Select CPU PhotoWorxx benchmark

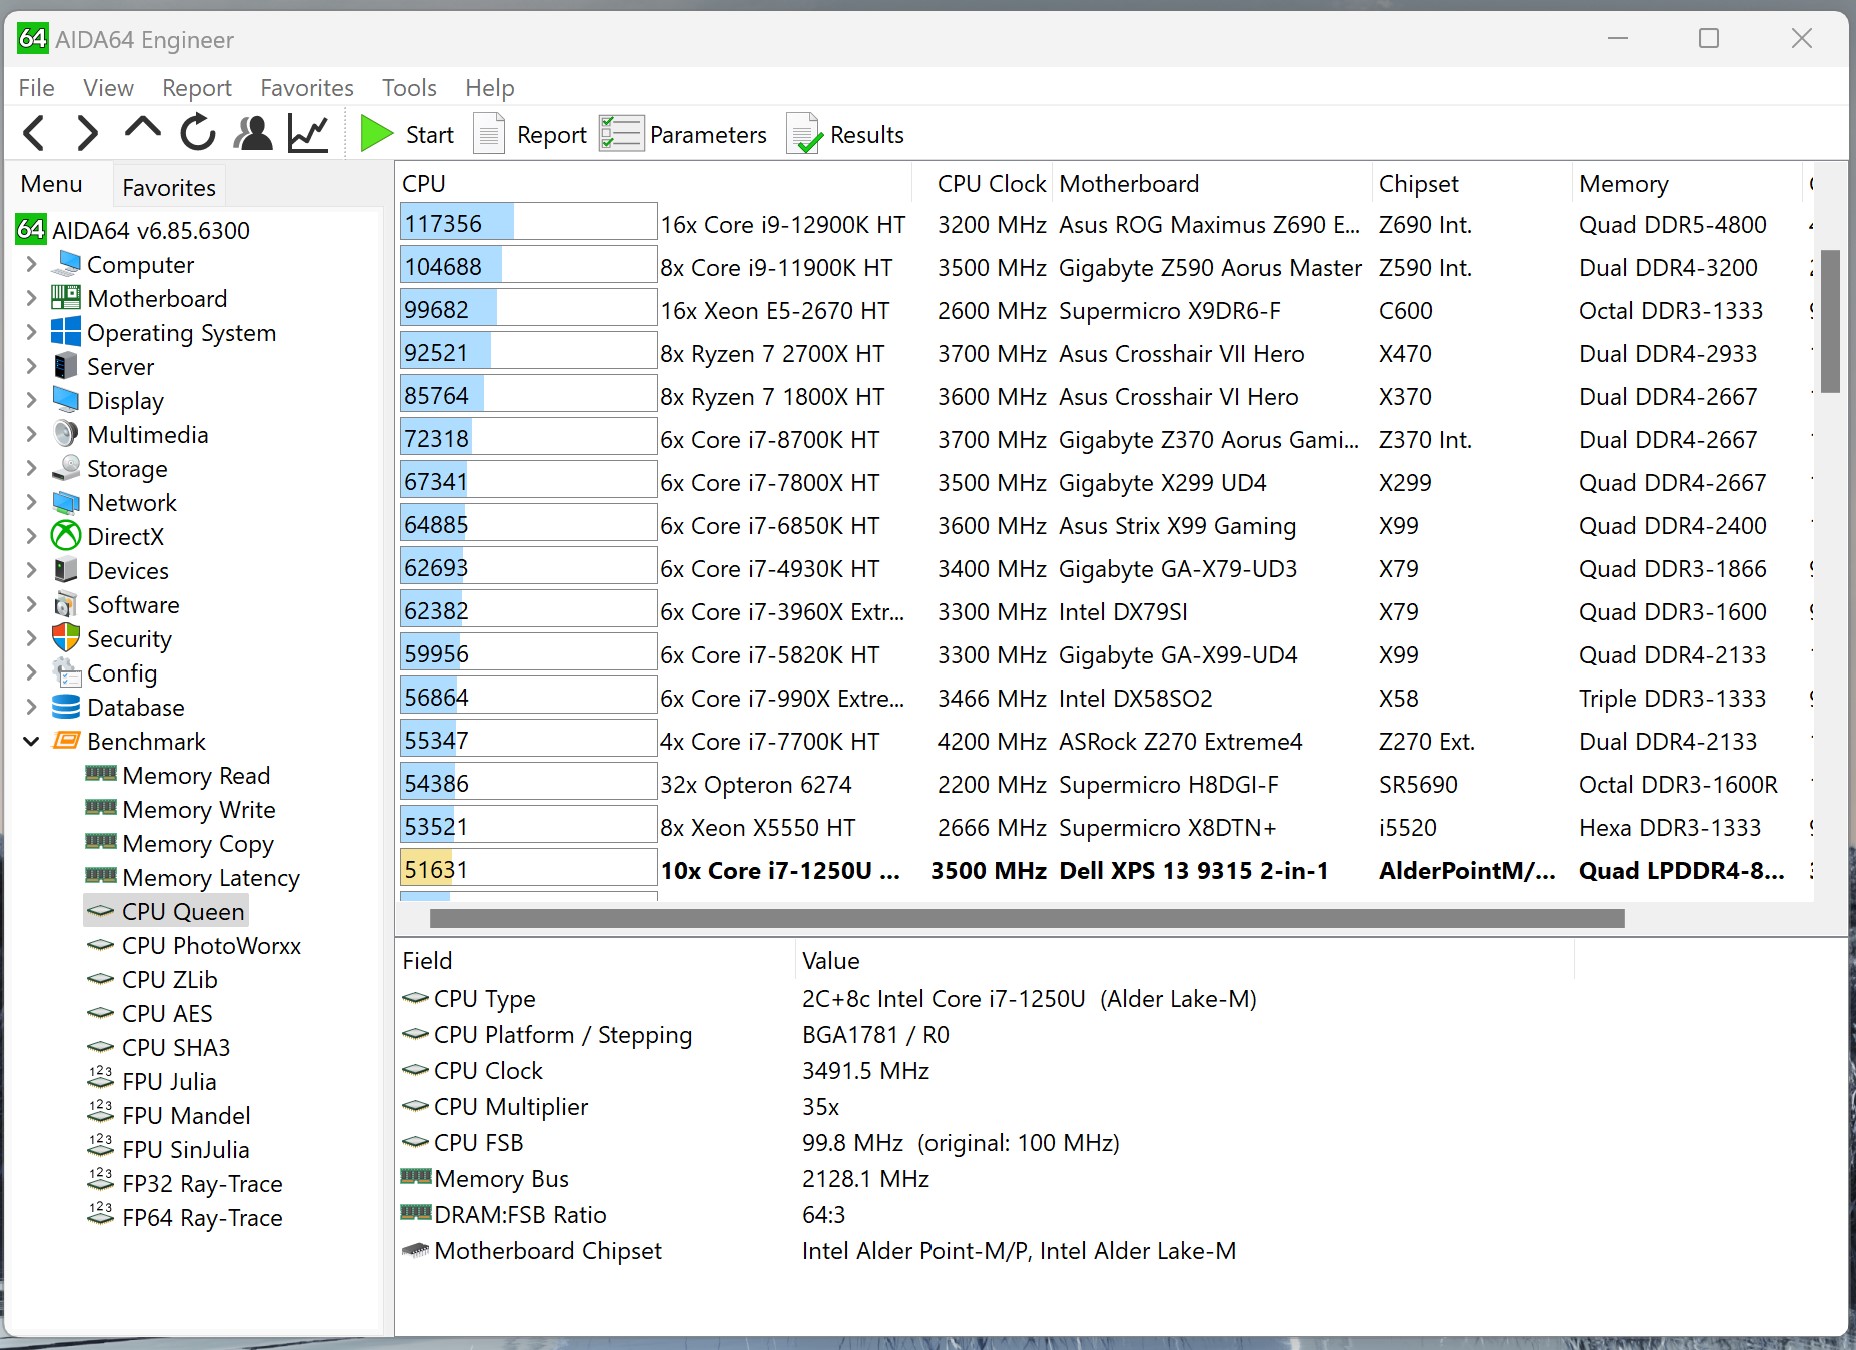[x=211, y=945]
